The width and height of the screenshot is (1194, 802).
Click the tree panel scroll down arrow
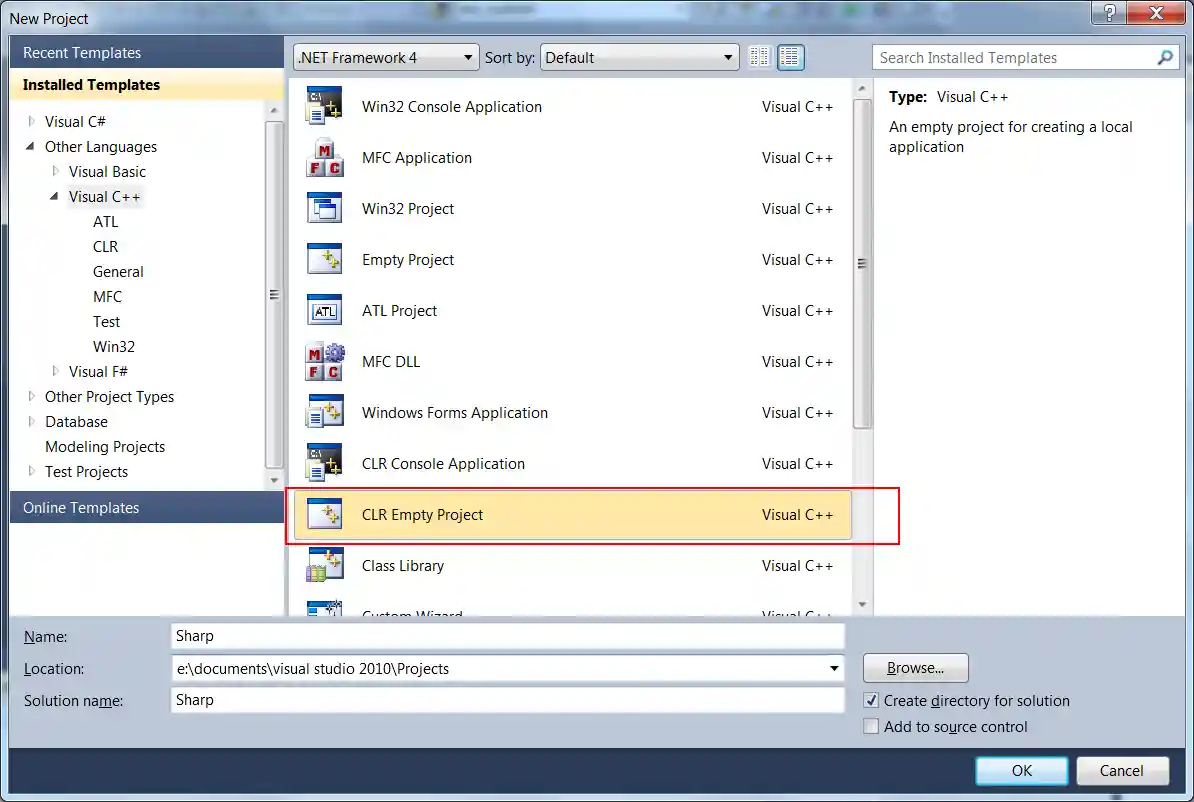[x=274, y=480]
